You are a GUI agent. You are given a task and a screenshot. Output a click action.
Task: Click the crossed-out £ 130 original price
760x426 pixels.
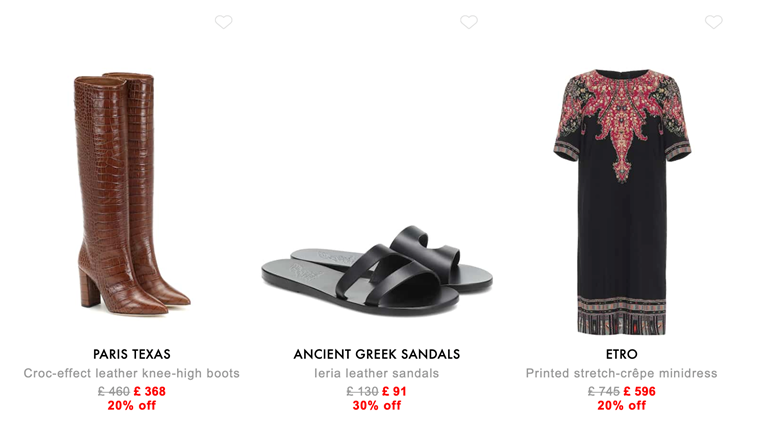pyautogui.click(x=363, y=391)
